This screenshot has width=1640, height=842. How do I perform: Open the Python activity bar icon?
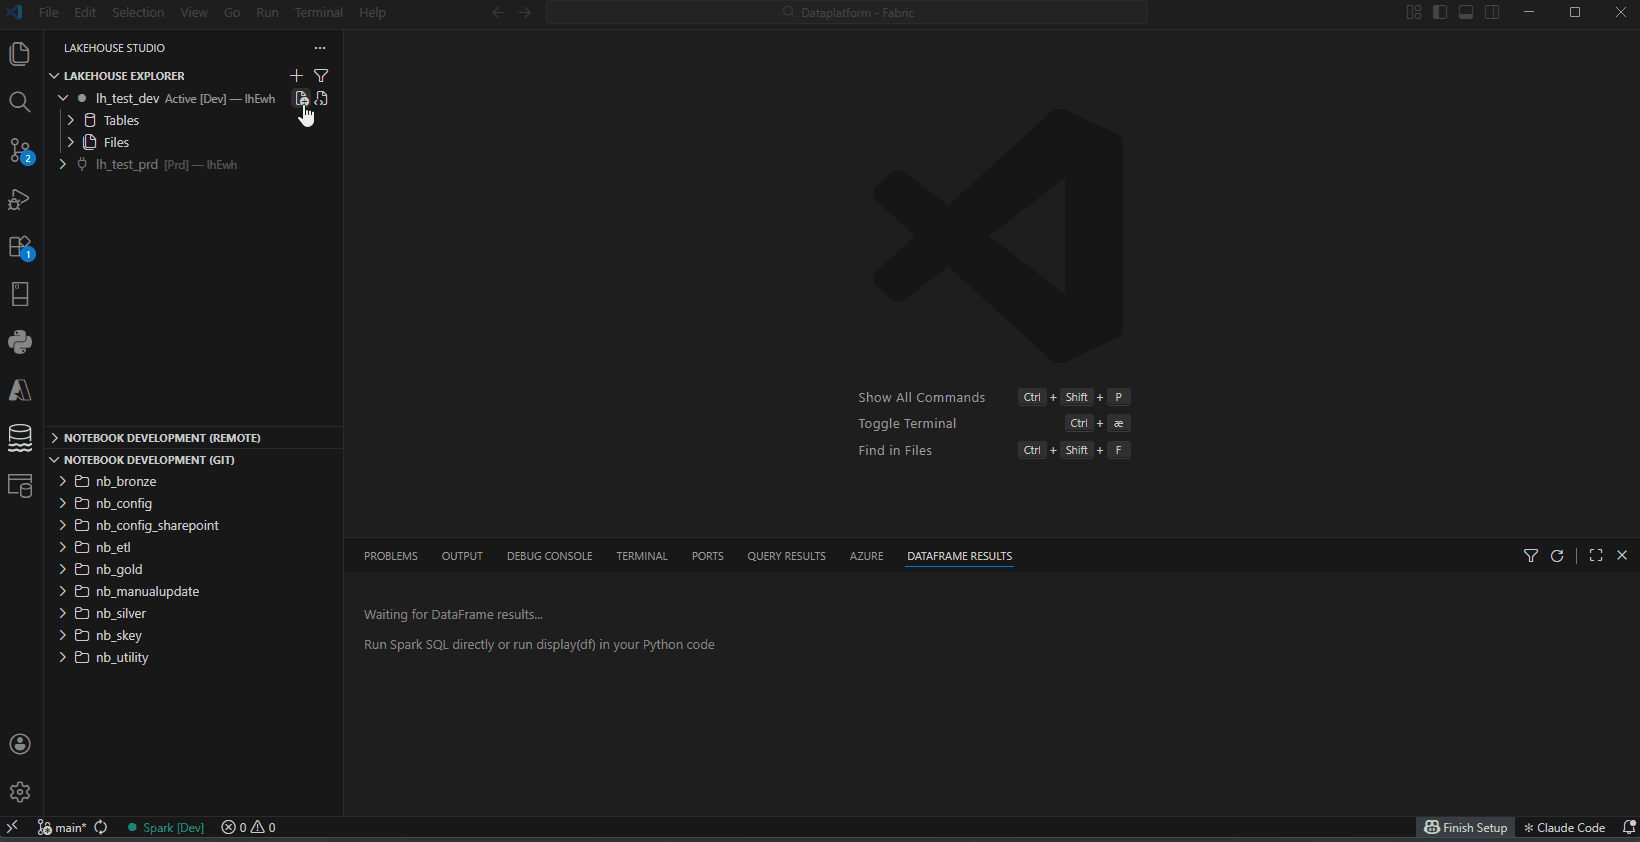(x=20, y=342)
